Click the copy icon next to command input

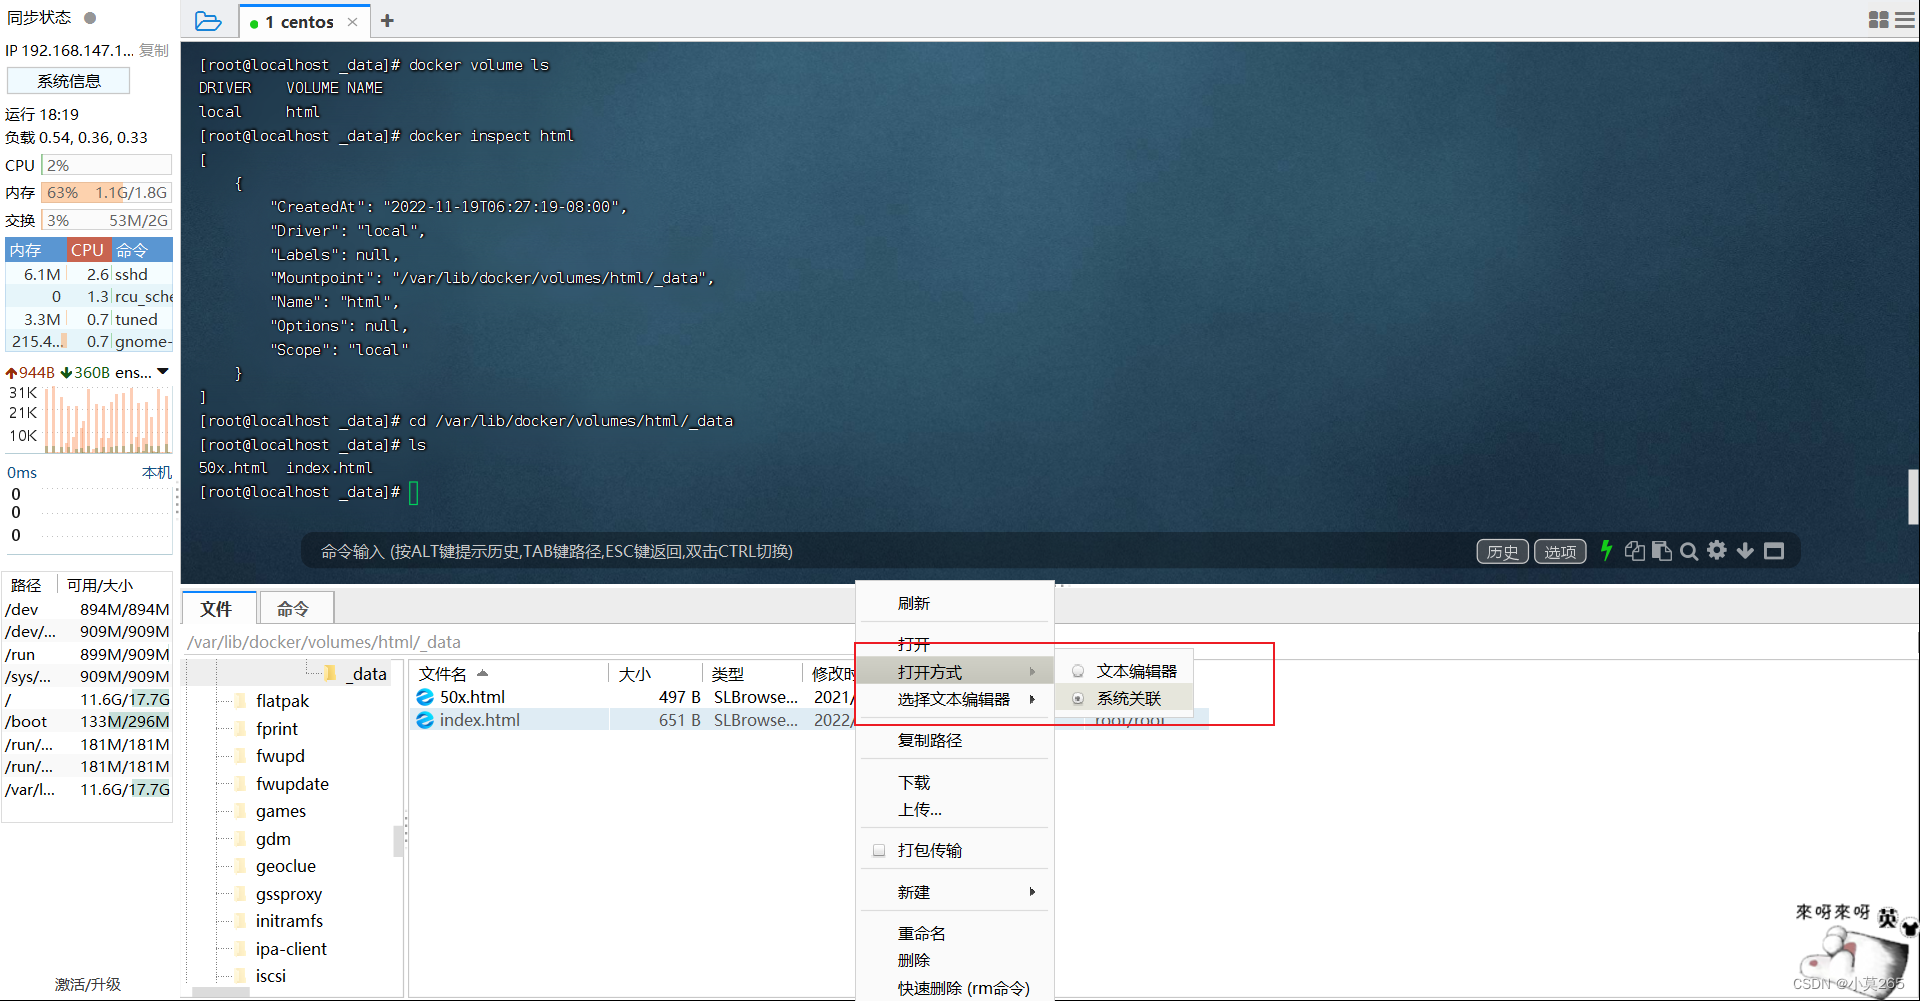pyautogui.click(x=1634, y=550)
